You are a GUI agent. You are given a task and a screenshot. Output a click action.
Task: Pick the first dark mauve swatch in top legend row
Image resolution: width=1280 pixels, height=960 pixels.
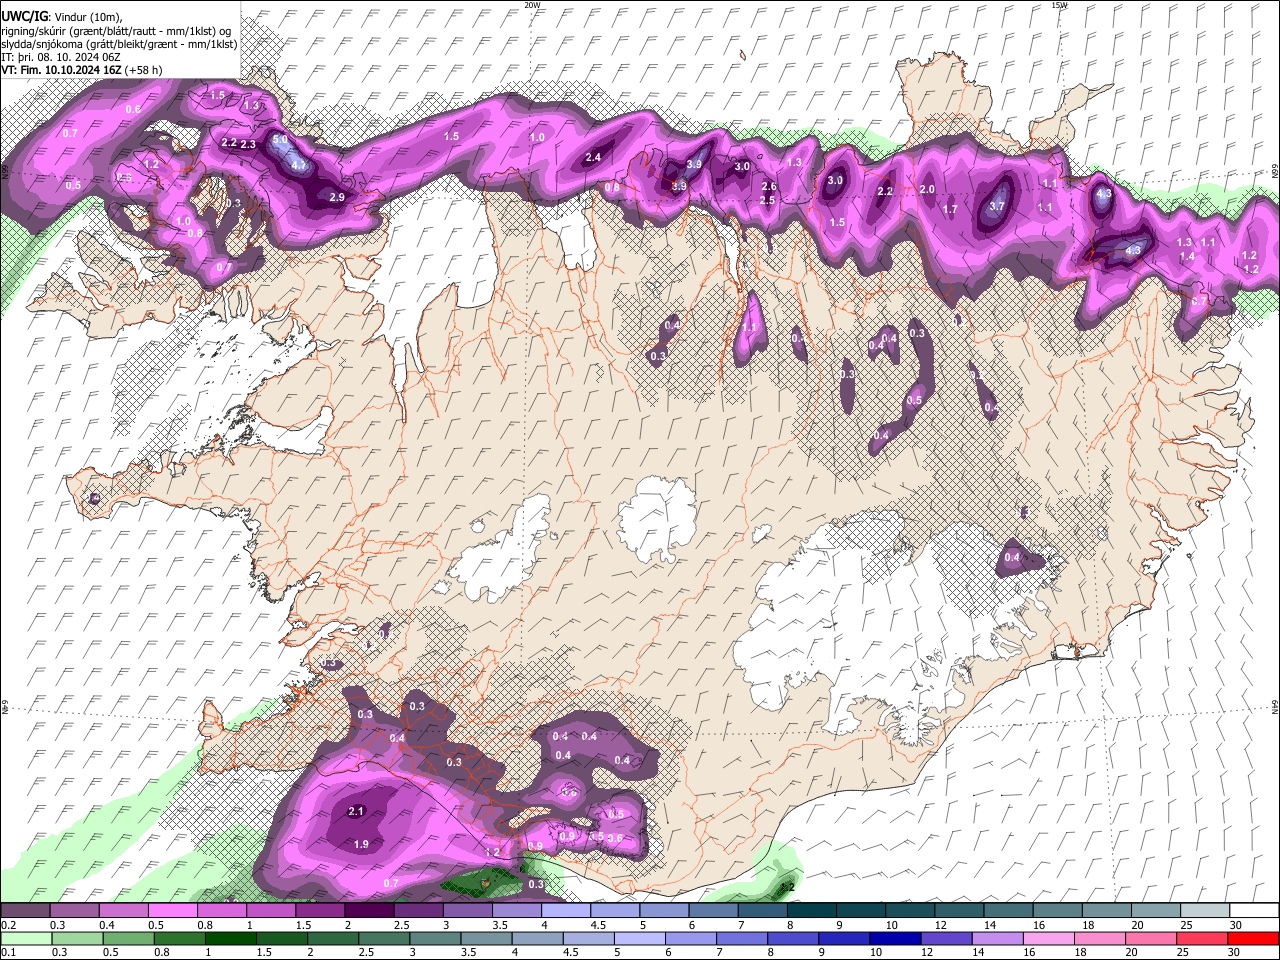click(25, 911)
